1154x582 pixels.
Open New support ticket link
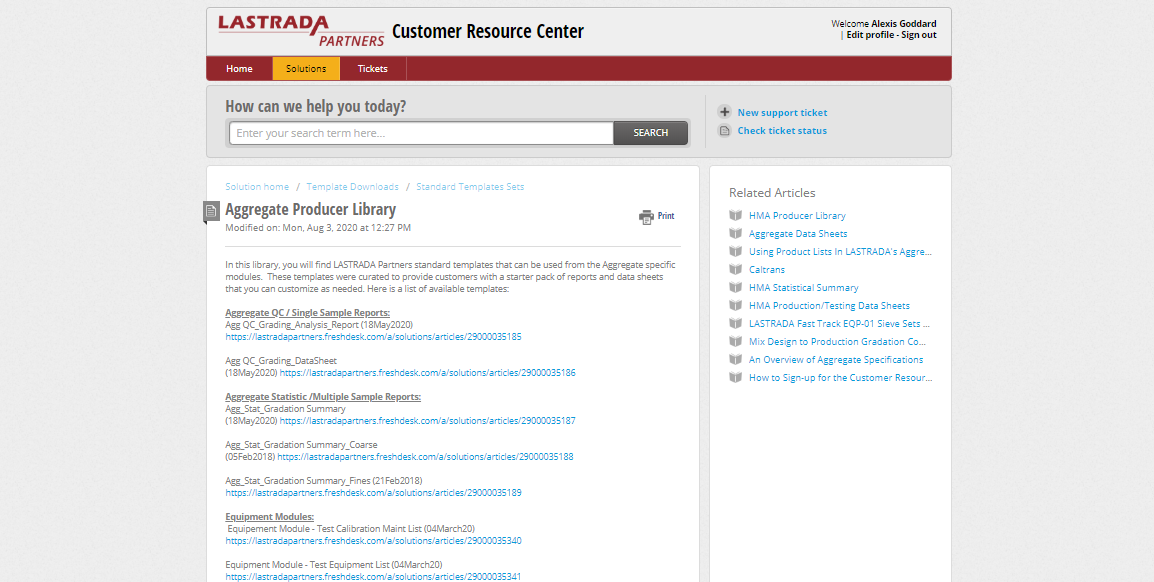782,113
